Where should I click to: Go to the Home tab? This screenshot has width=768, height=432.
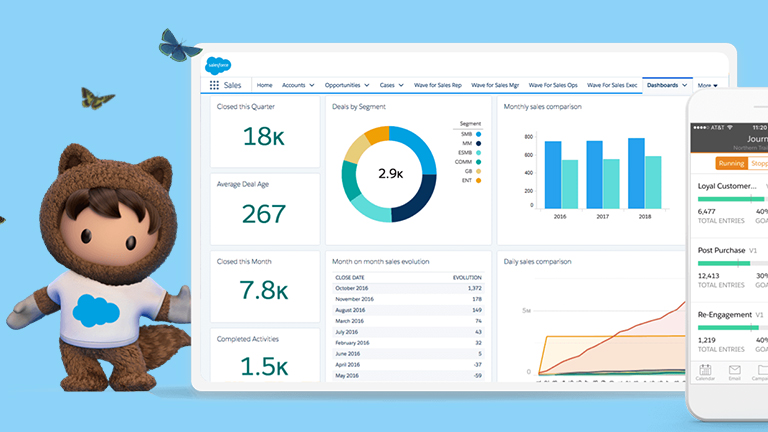[x=264, y=86]
